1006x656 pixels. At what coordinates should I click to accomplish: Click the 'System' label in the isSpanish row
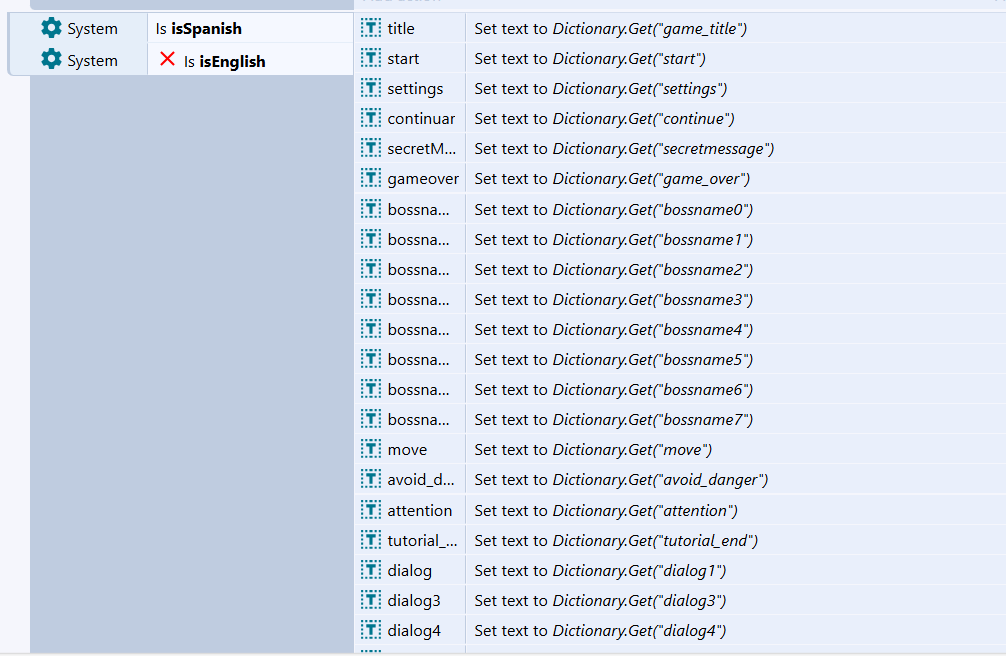tap(92, 29)
